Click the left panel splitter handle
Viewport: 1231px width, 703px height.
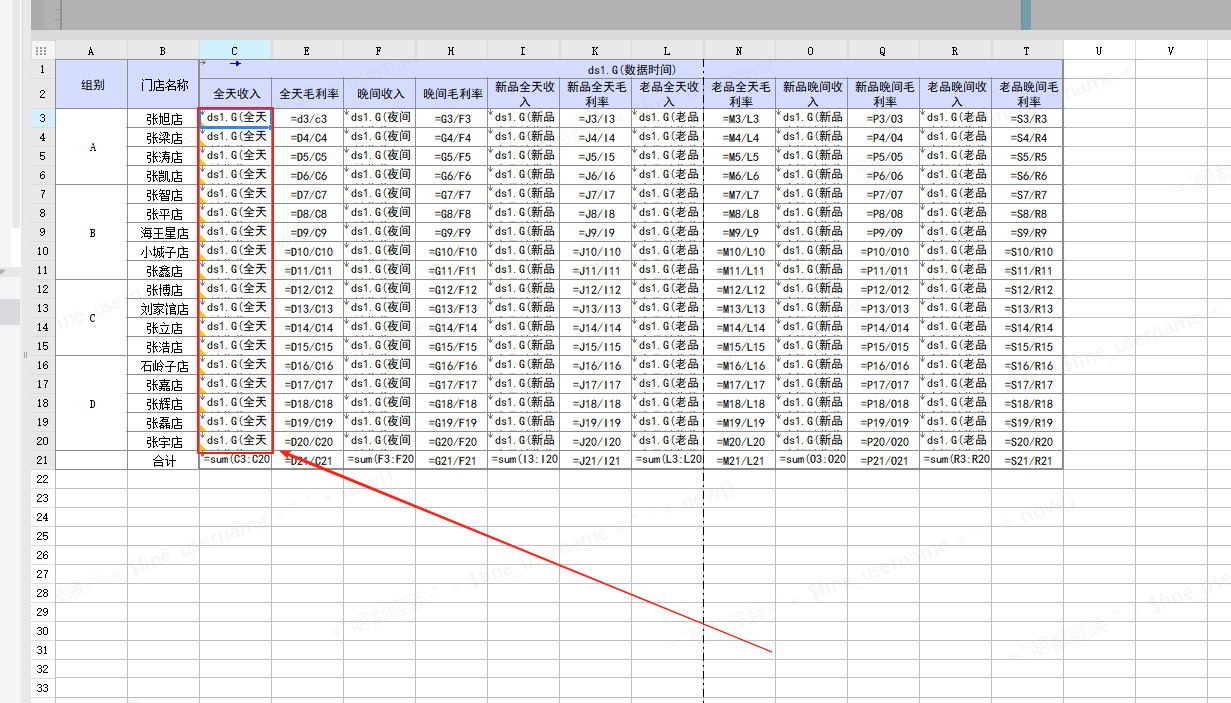click(x=26, y=354)
